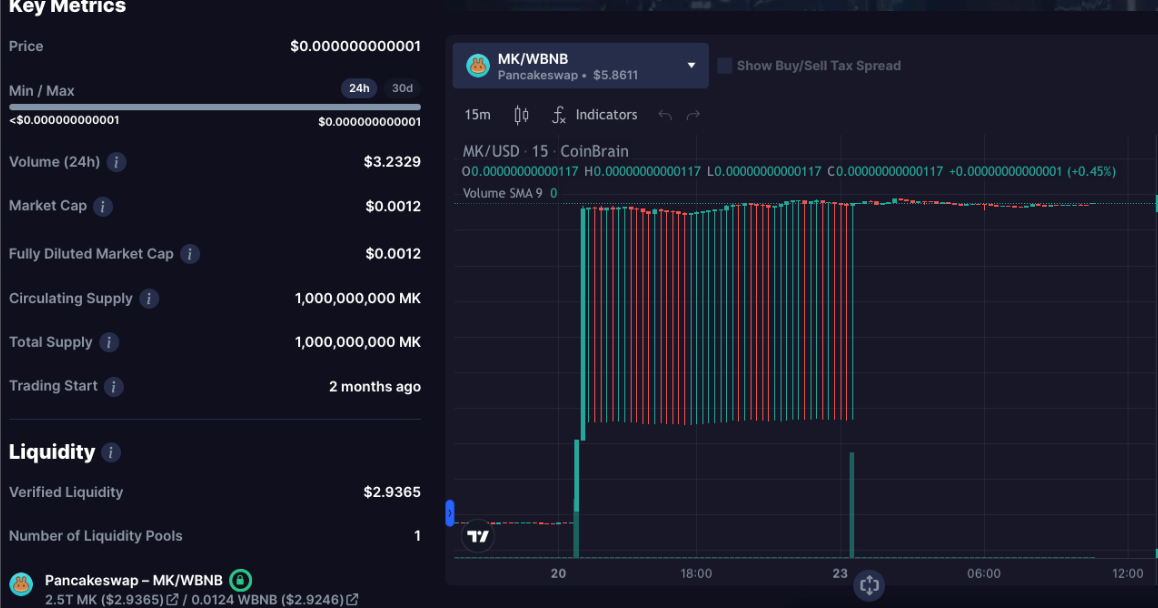Image resolution: width=1158 pixels, height=608 pixels.
Task: Open the candlestick chart style picker
Action: tap(521, 115)
